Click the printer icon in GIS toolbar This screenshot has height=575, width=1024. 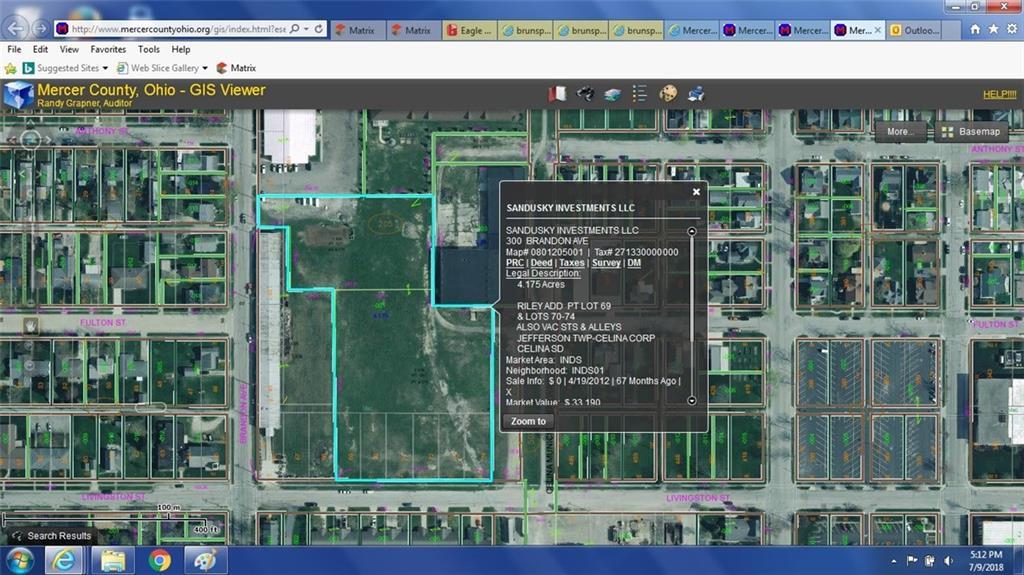696,94
